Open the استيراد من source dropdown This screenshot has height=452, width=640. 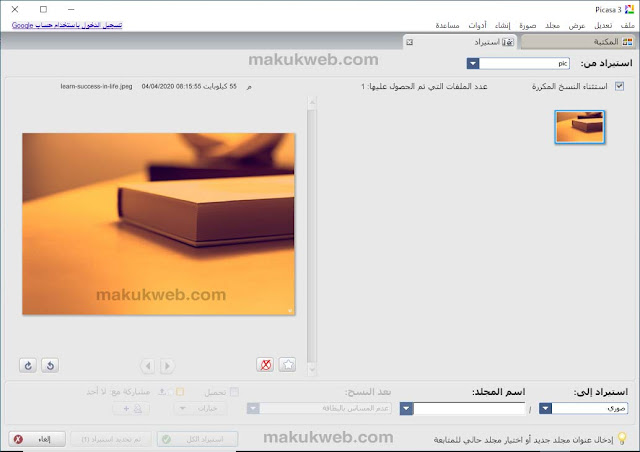point(473,63)
